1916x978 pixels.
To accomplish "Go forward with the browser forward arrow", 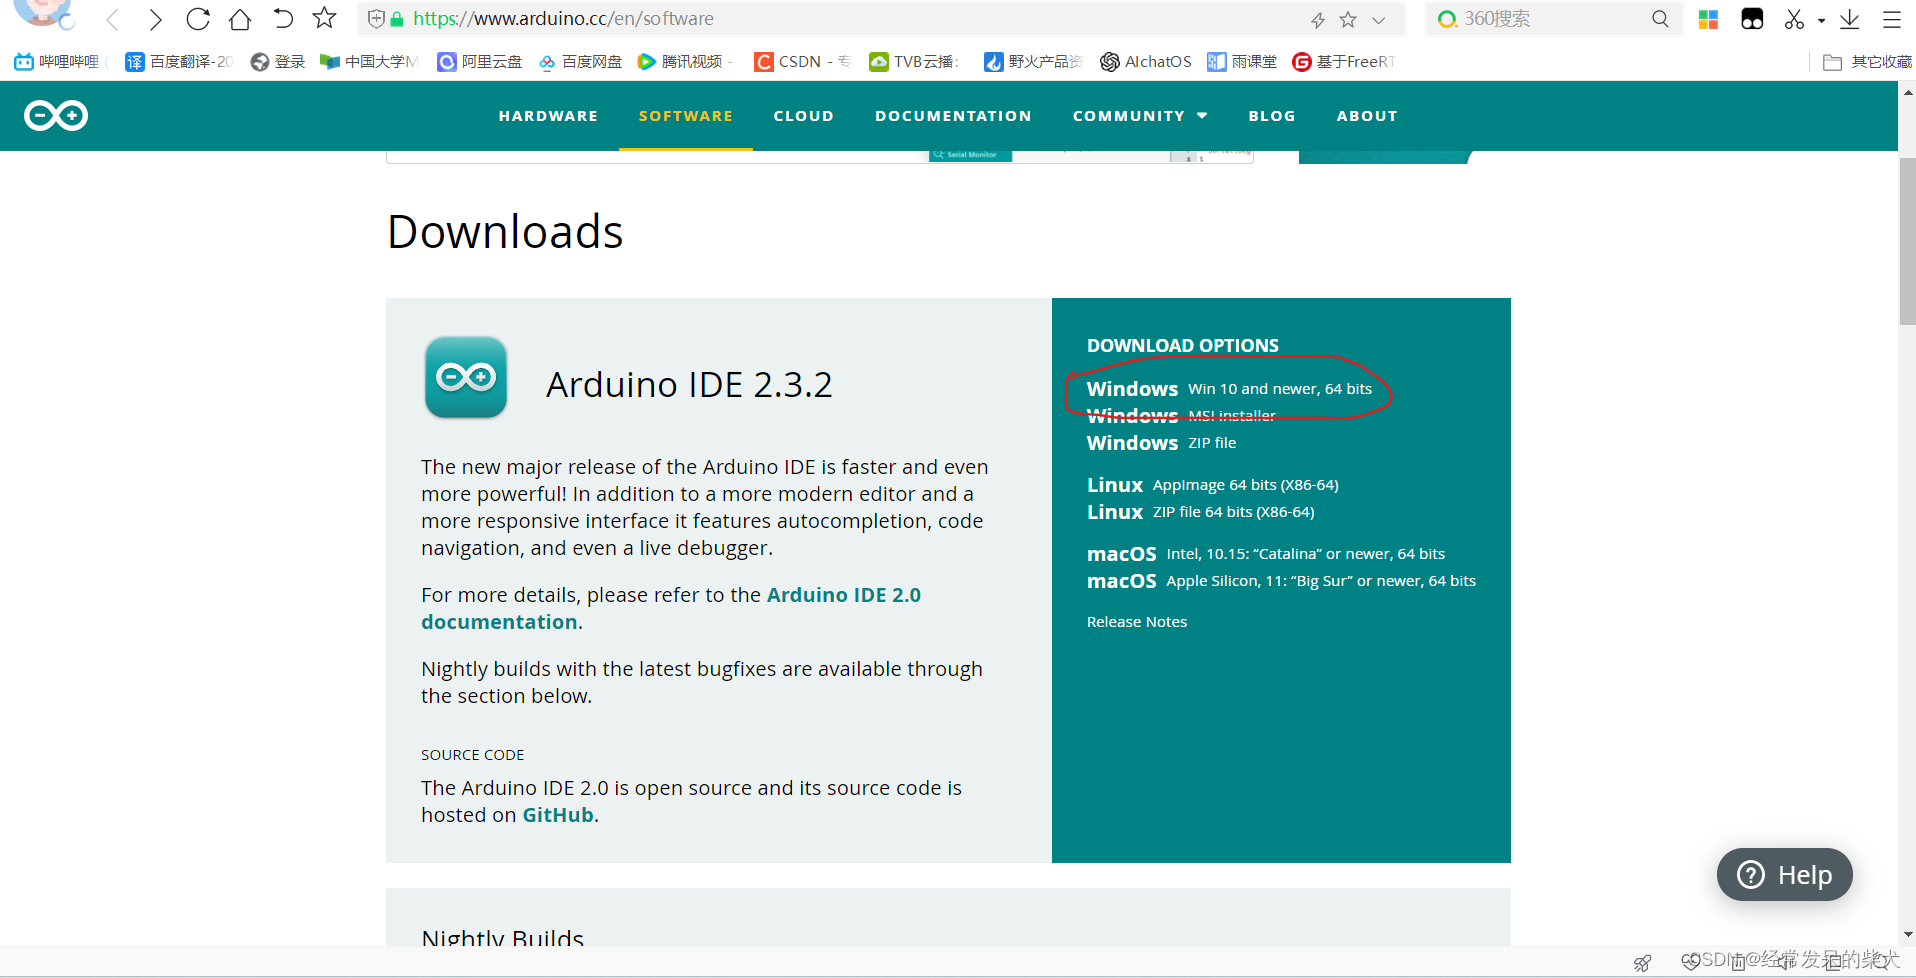I will 155,19.
